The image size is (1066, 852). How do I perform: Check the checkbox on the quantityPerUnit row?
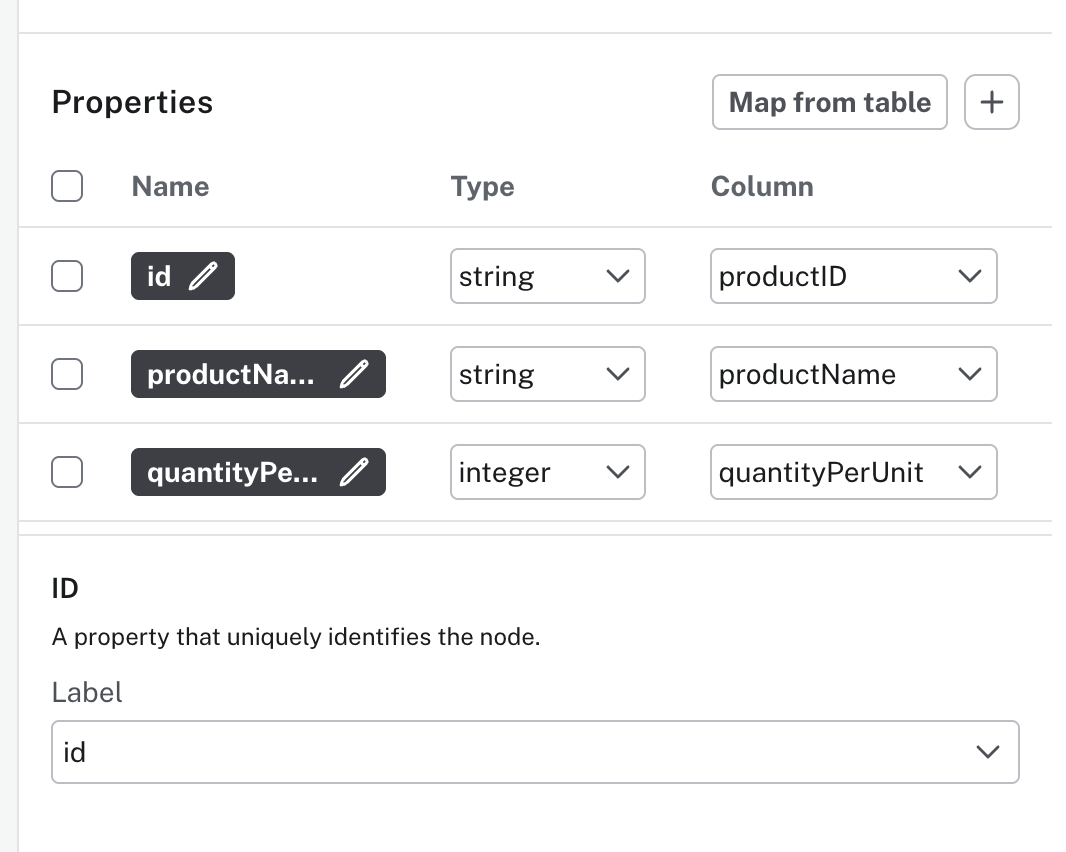pyautogui.click(x=67, y=472)
